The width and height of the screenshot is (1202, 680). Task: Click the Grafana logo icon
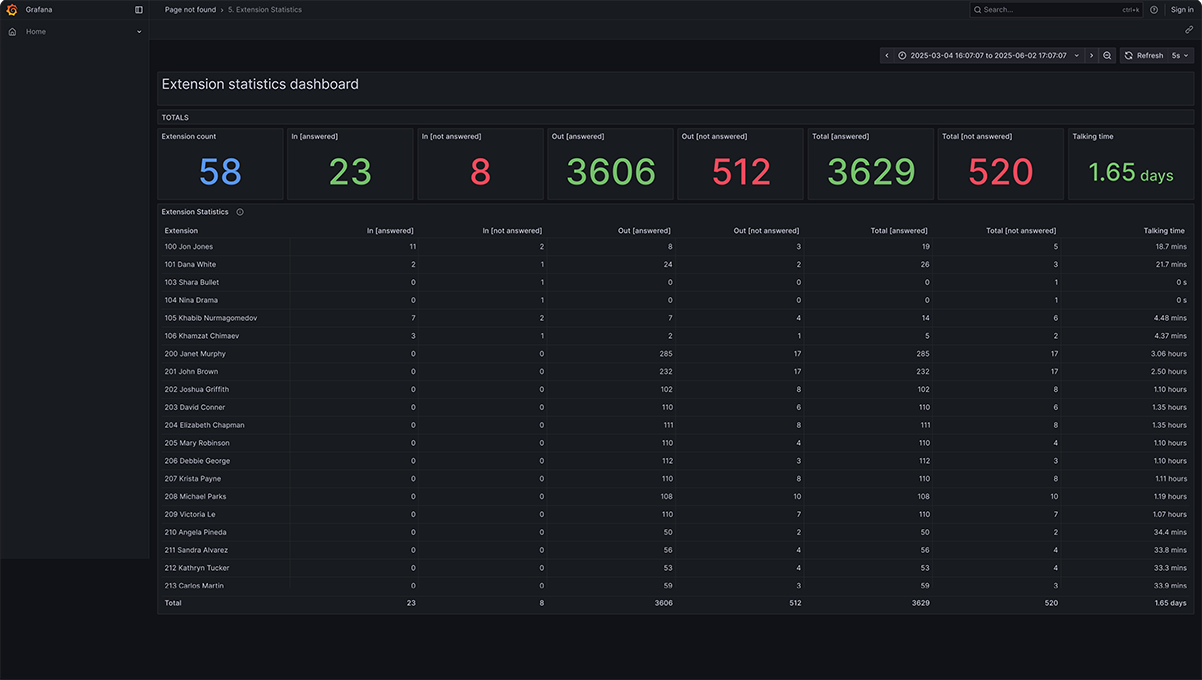(x=12, y=10)
